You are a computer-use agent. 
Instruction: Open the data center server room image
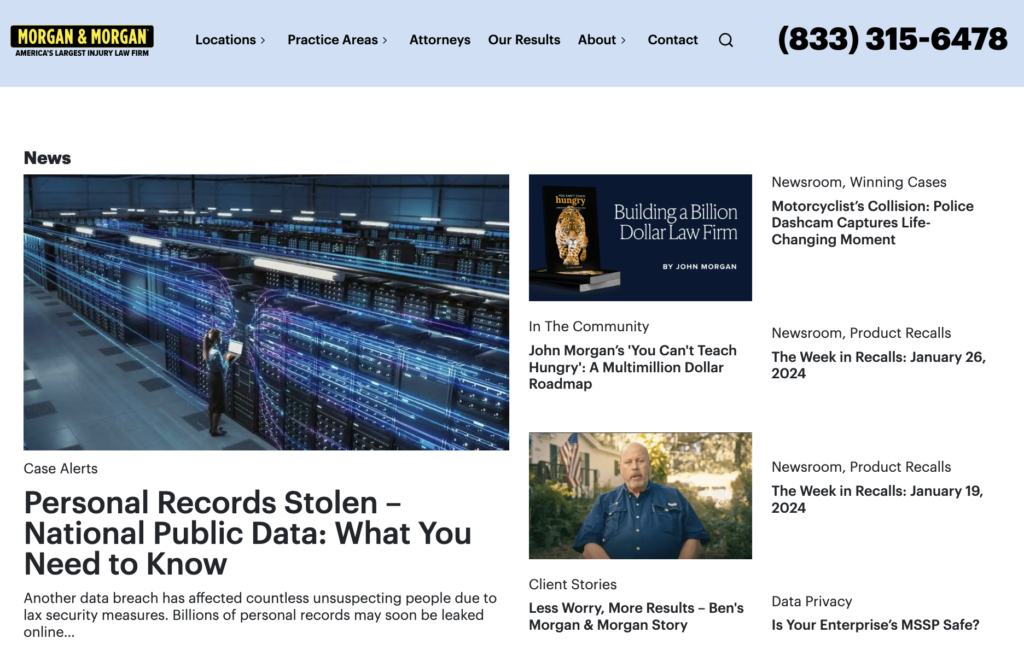point(266,312)
